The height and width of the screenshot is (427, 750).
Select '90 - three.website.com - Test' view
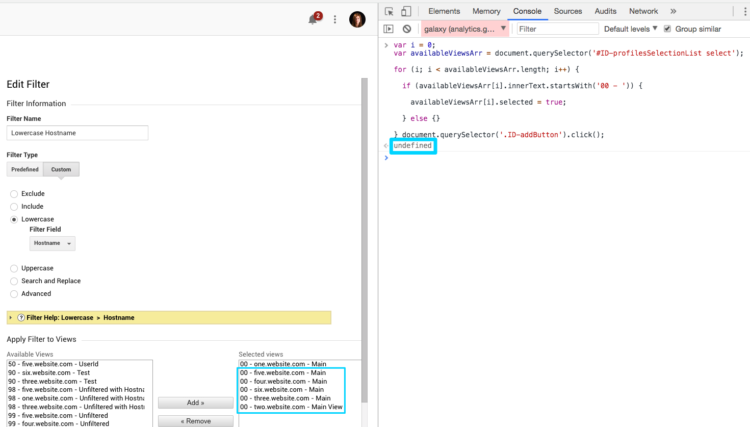coord(79,381)
